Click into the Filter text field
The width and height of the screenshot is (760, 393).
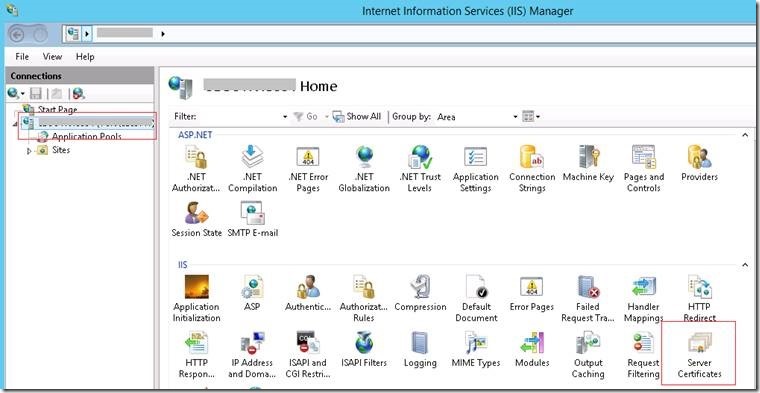(240, 117)
